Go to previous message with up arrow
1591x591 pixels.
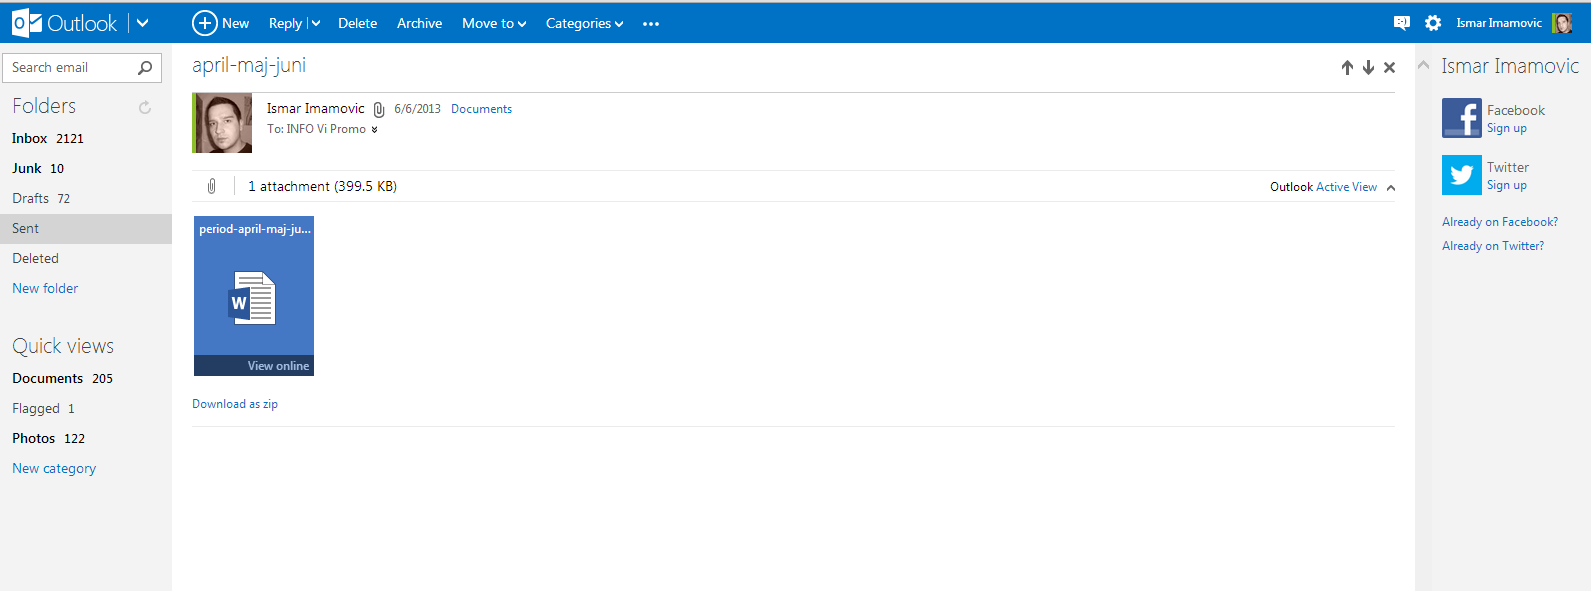[1347, 68]
